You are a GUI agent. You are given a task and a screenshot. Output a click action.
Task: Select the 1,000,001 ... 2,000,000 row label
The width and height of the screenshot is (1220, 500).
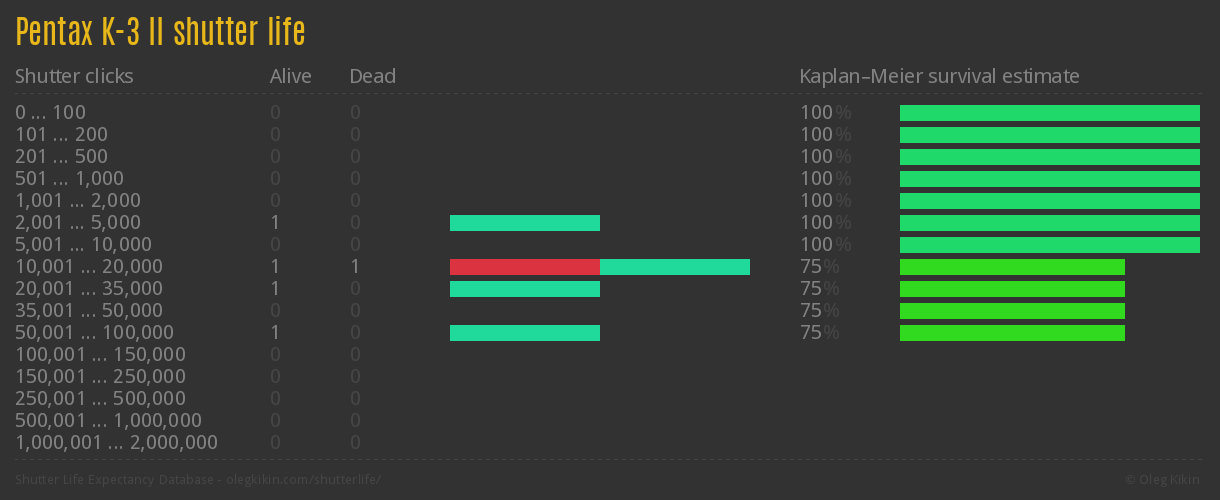click(116, 443)
